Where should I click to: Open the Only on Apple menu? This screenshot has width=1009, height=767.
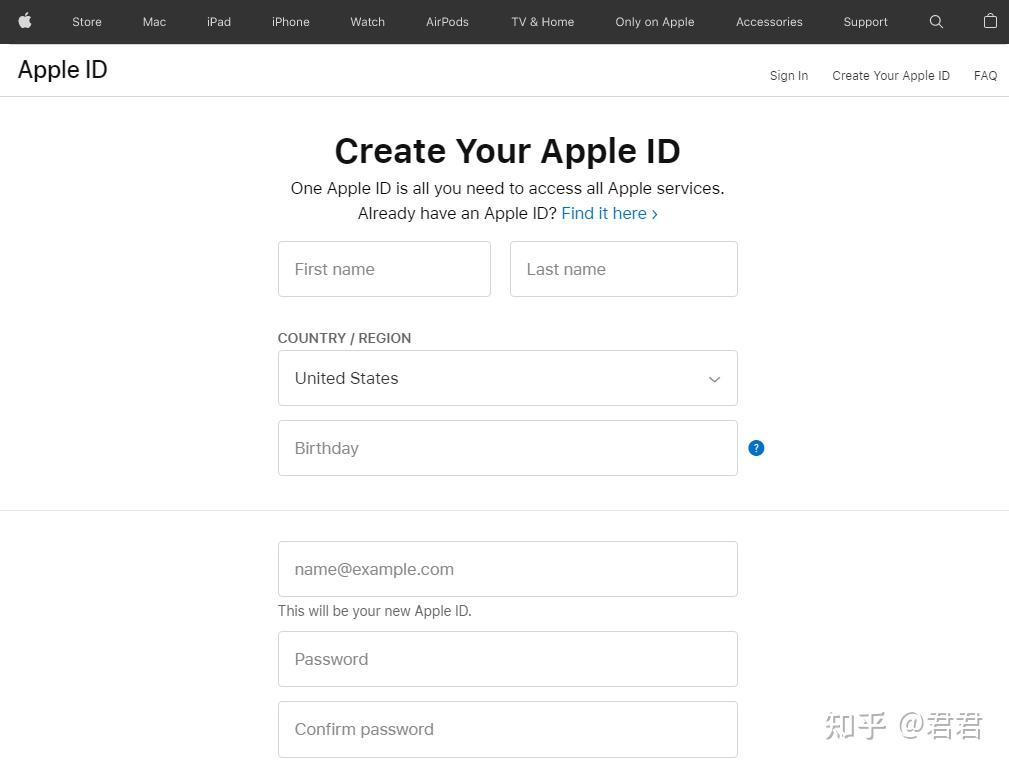click(654, 21)
